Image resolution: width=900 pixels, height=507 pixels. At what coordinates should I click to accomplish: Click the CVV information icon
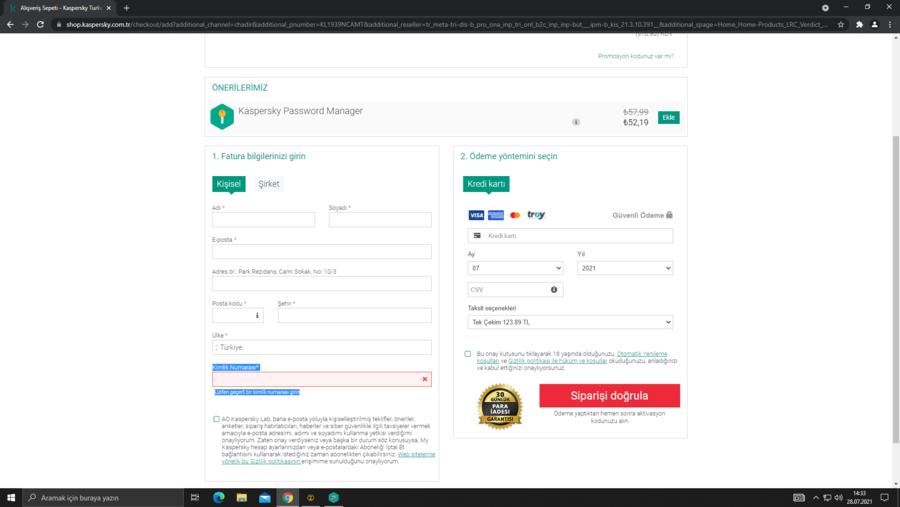pos(554,289)
